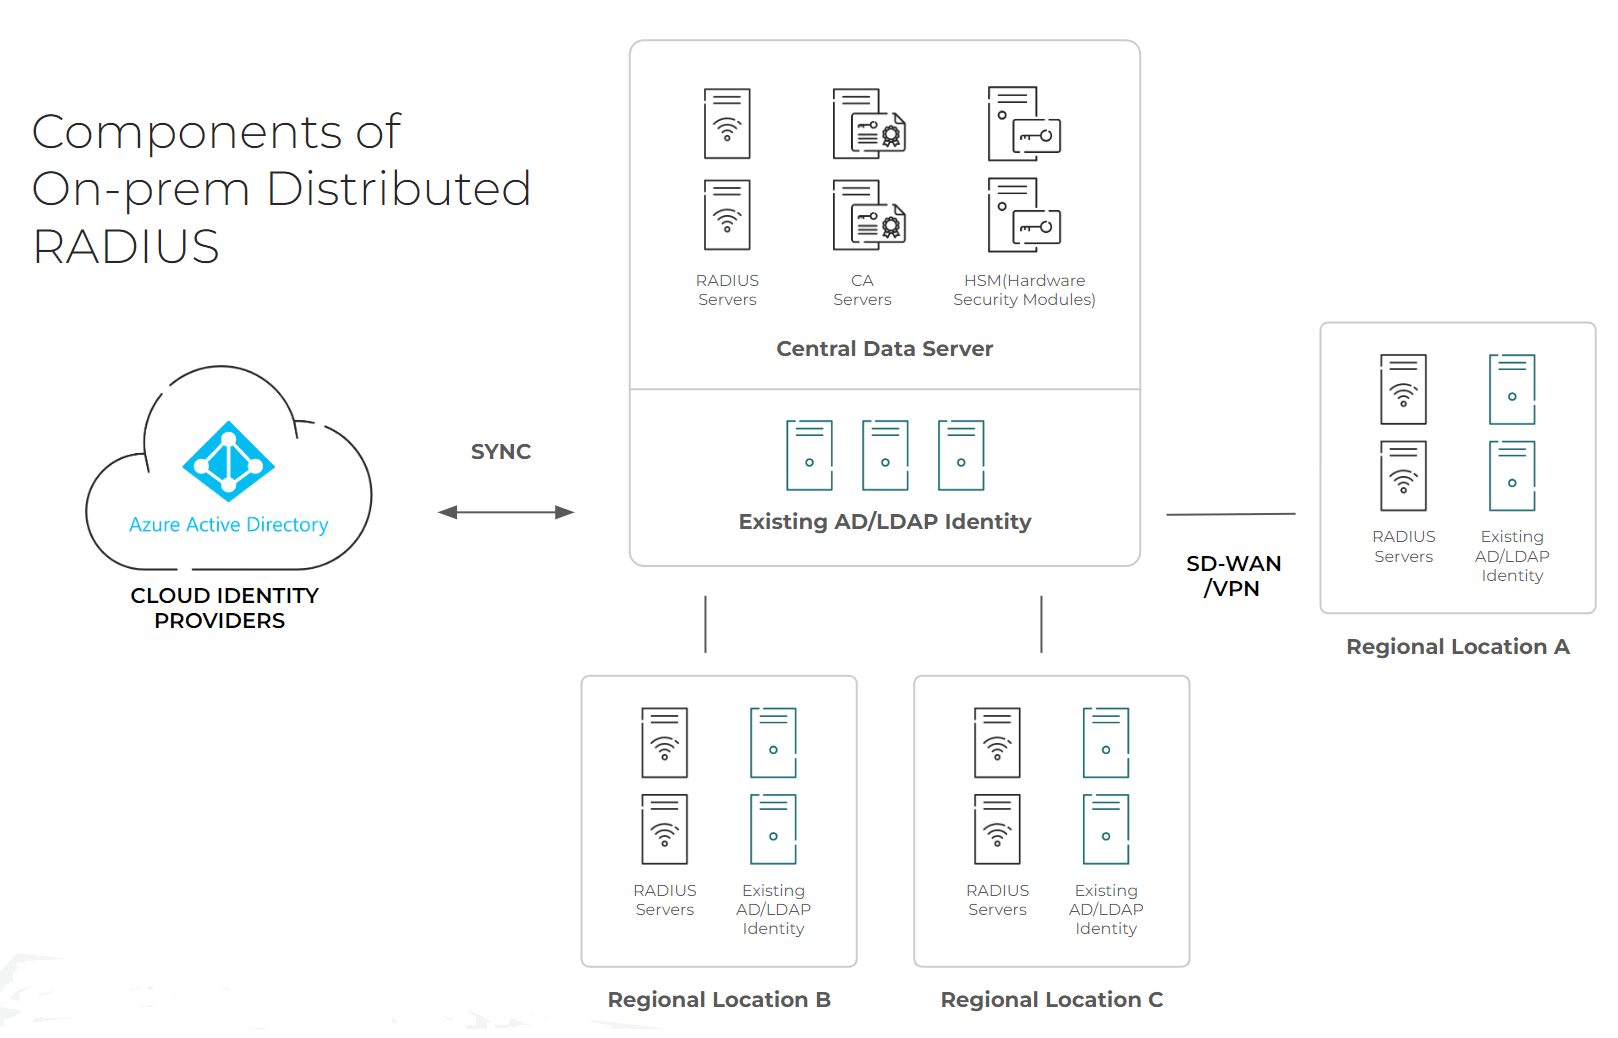Viewport: 1618px width, 1038px height.
Task: Select the RADIUS Servers icon in Regional Location C
Action: click(996, 743)
